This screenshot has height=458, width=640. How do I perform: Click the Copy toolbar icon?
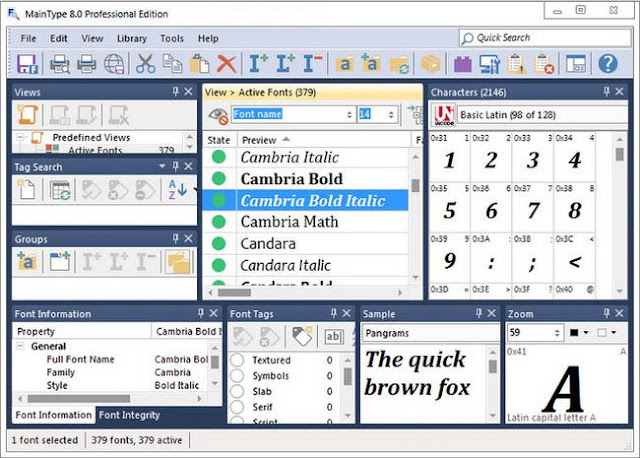(x=172, y=64)
